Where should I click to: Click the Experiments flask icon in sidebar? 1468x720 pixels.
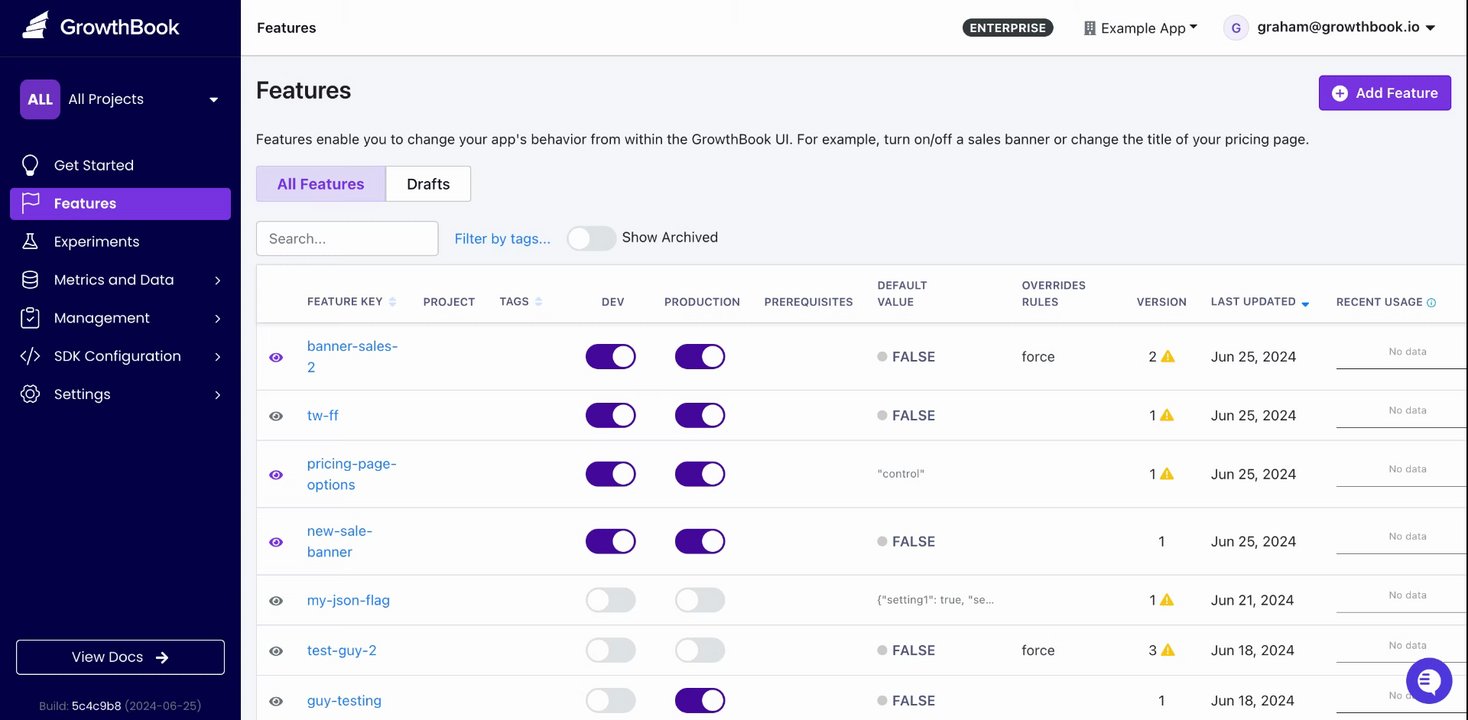tap(30, 242)
